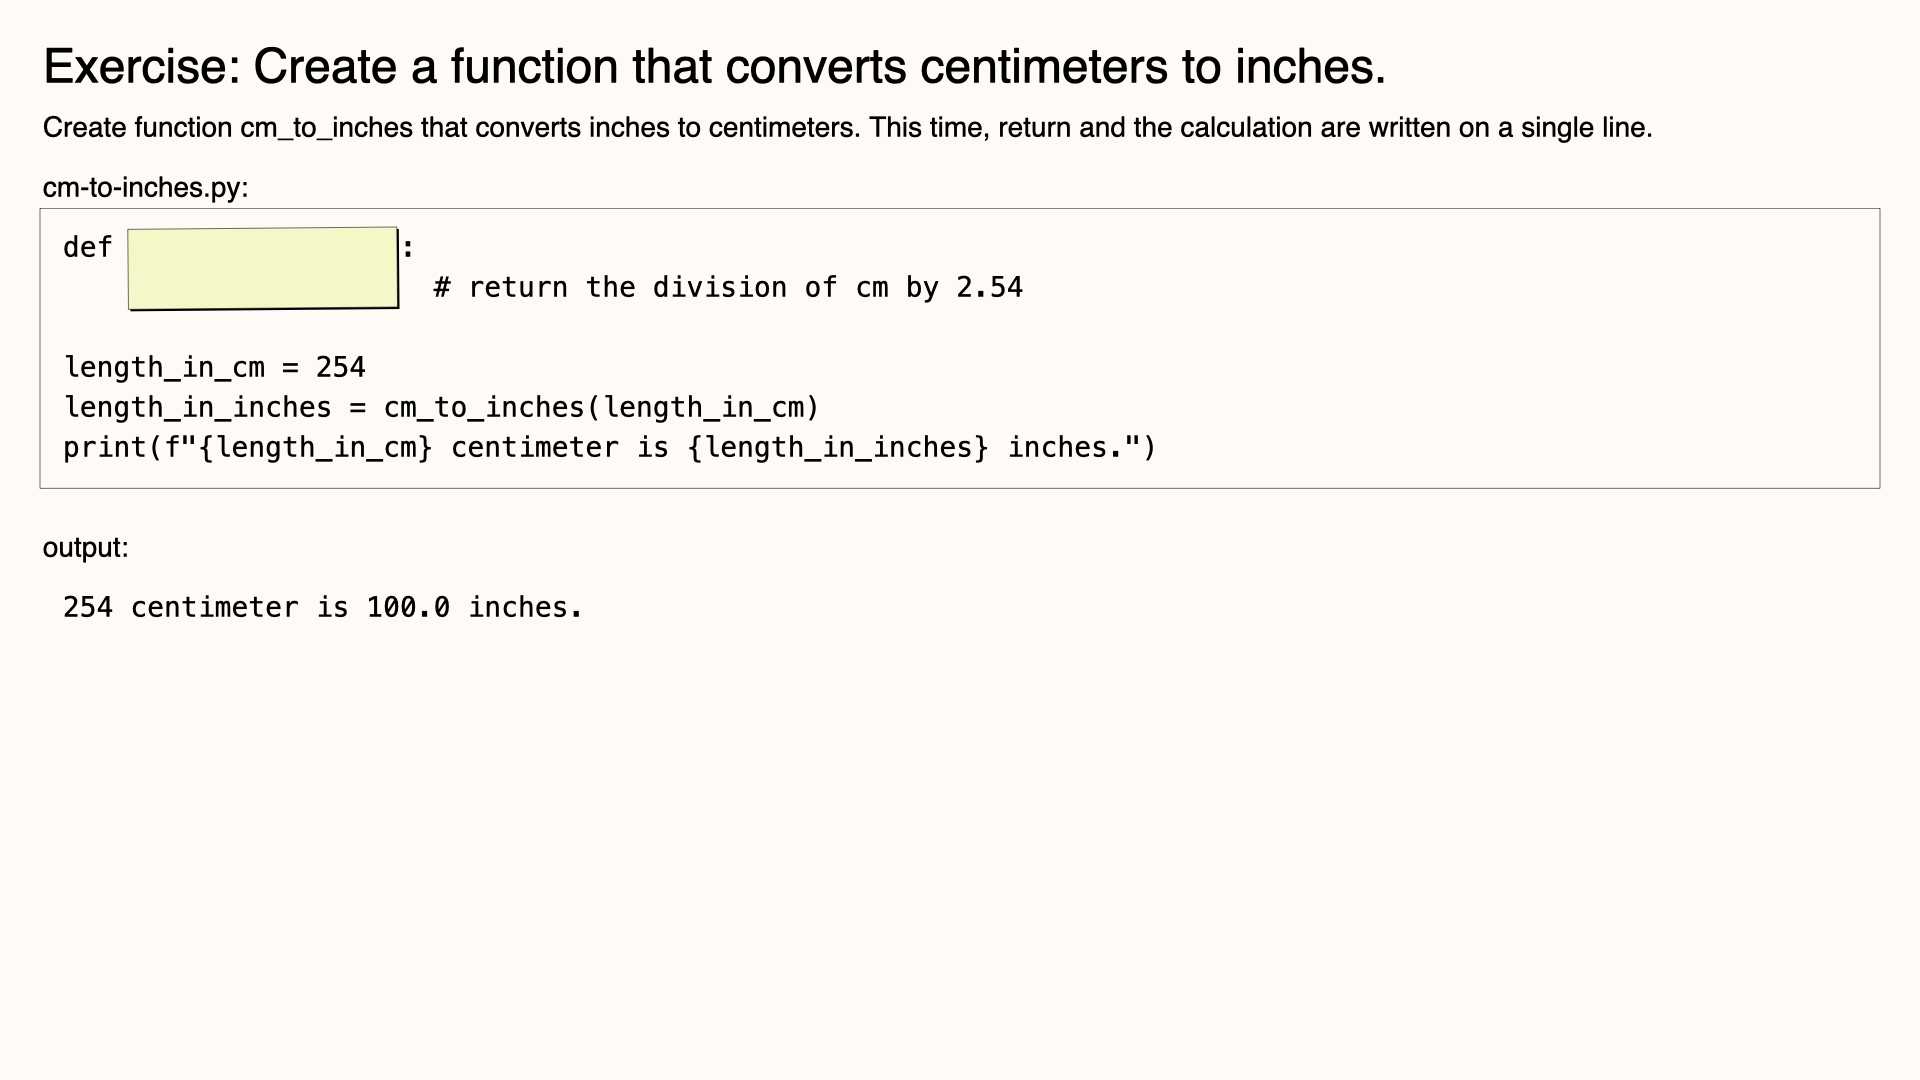Image resolution: width=1920 pixels, height=1080 pixels.
Task: Click the exercise heading about converting centimeters
Action: (714, 67)
